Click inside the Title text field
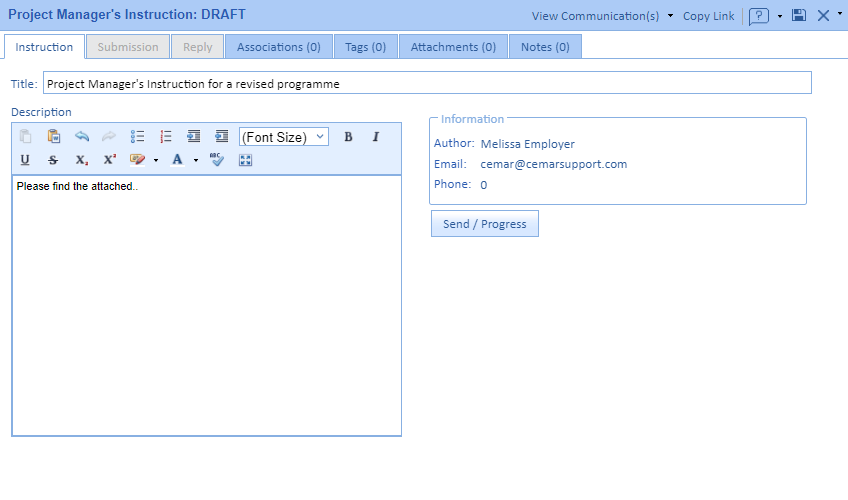 pyautogui.click(x=427, y=84)
